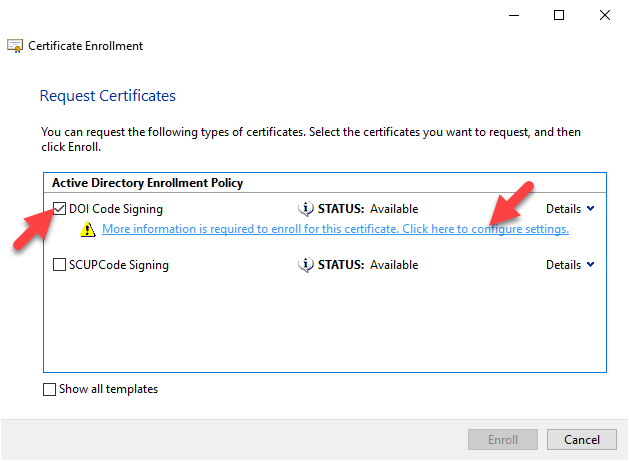The height and width of the screenshot is (461, 629).
Task: Expand Details for SCUPCode Signing
Action: [569, 265]
